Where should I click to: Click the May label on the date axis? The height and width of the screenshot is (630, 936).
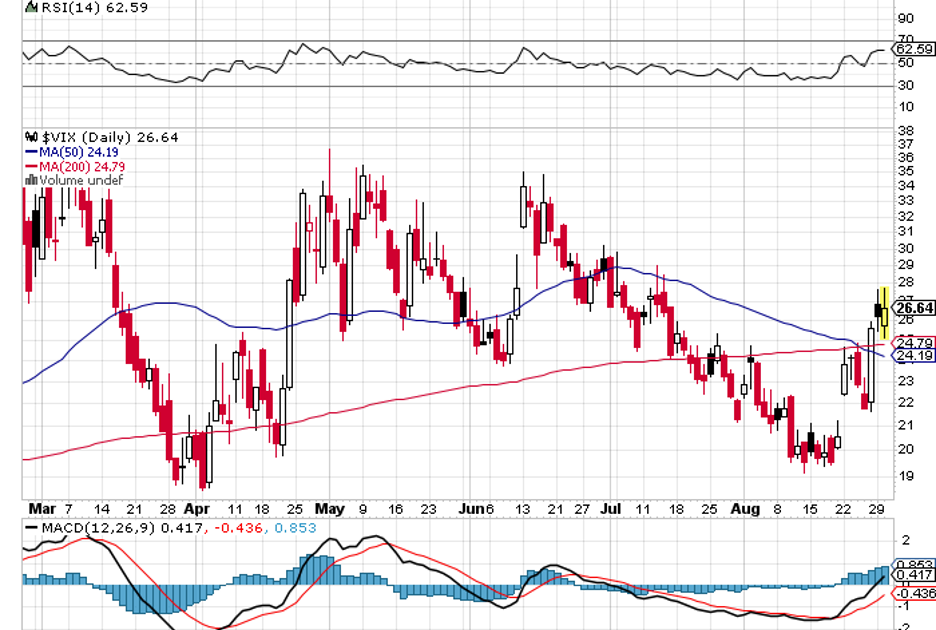point(329,508)
